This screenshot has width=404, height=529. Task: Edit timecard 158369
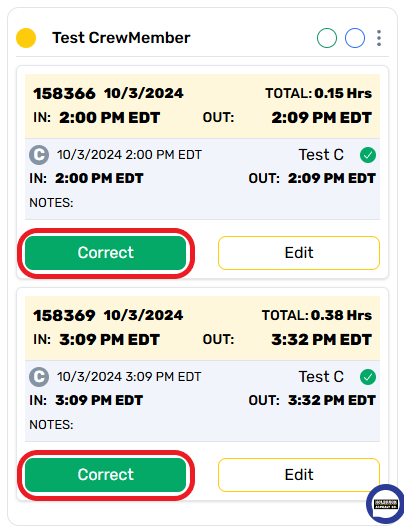(299, 475)
